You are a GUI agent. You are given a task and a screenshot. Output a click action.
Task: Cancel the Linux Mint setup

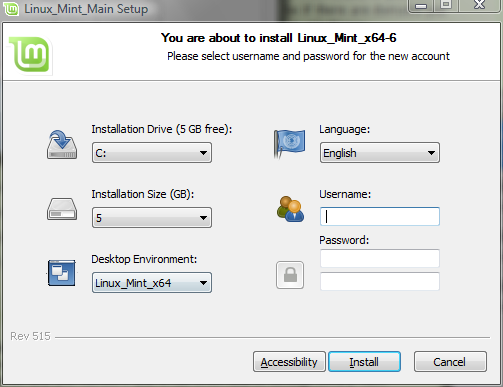pos(450,362)
